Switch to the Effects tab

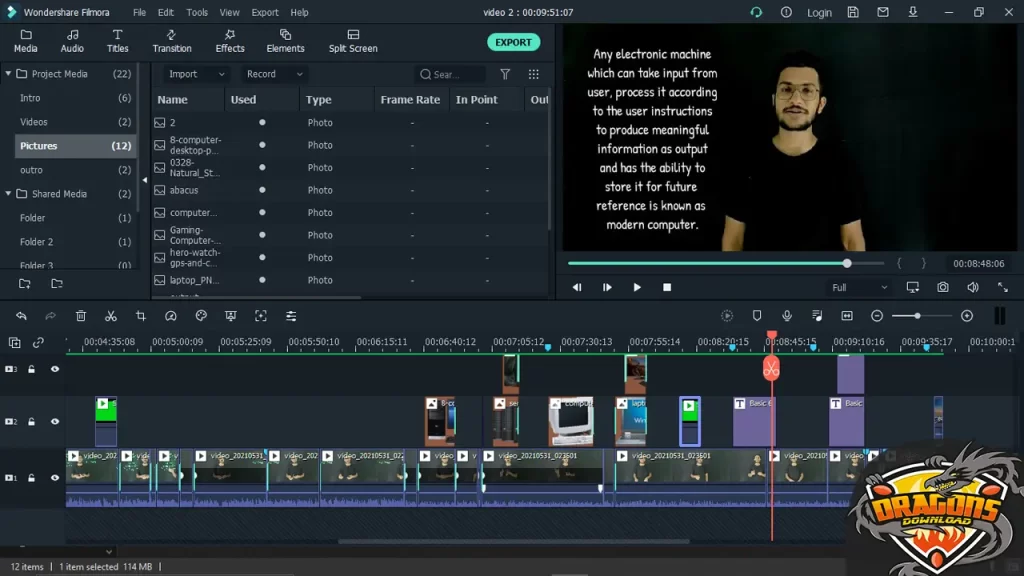[230, 41]
